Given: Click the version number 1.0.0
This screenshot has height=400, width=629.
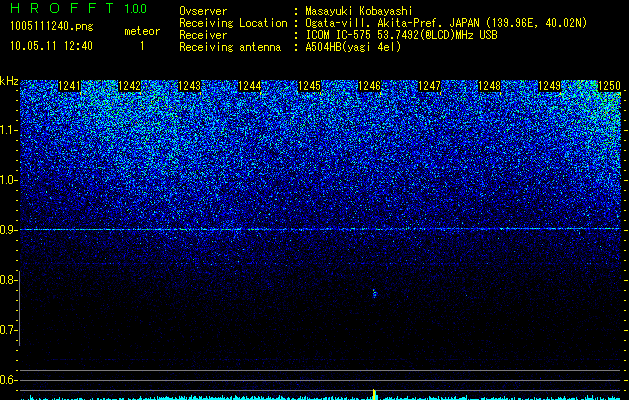Looking at the screenshot, I should click(135, 9).
